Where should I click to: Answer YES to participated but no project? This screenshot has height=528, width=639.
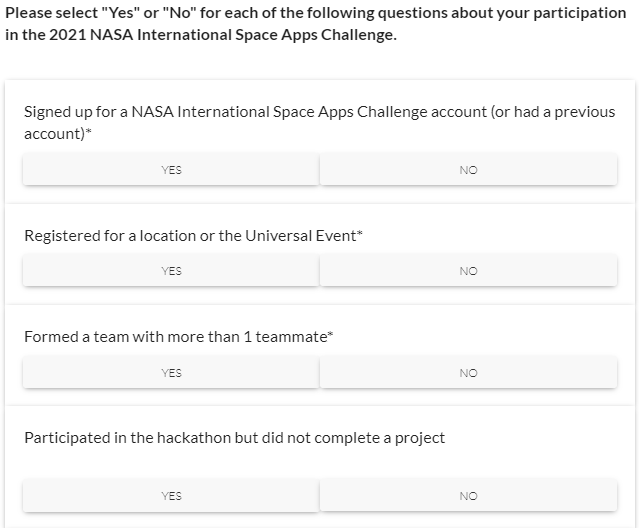tap(171, 496)
